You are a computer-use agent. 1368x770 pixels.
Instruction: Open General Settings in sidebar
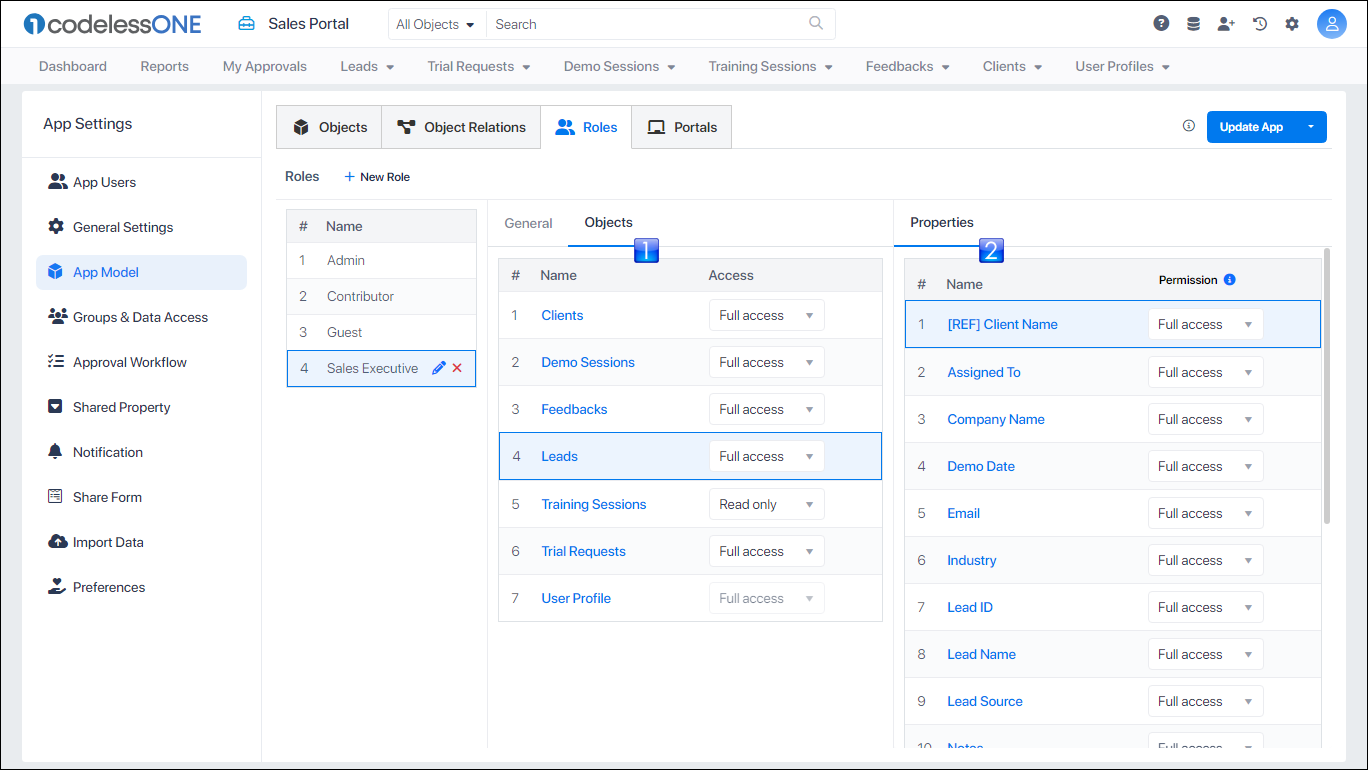click(141, 227)
